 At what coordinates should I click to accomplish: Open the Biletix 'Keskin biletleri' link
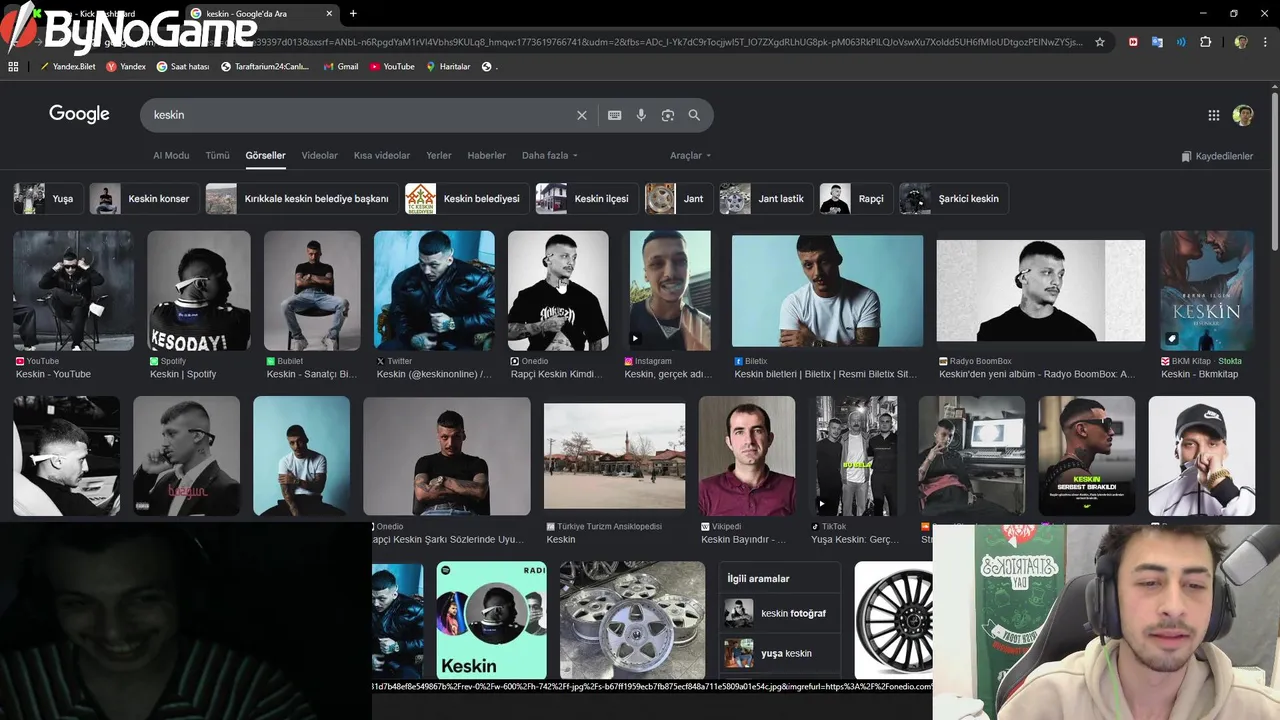[825, 374]
